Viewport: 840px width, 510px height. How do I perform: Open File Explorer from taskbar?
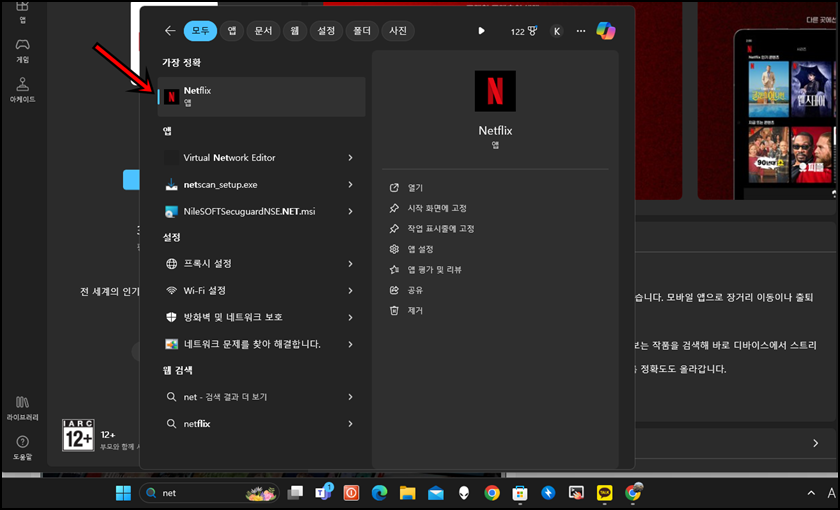click(x=408, y=493)
